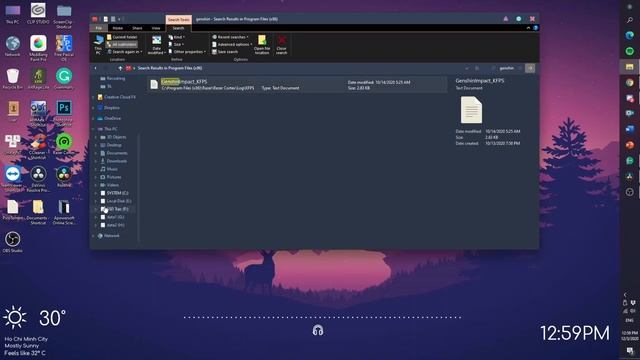Open Date modified dropdown in ribbon

pyautogui.click(x=156, y=45)
